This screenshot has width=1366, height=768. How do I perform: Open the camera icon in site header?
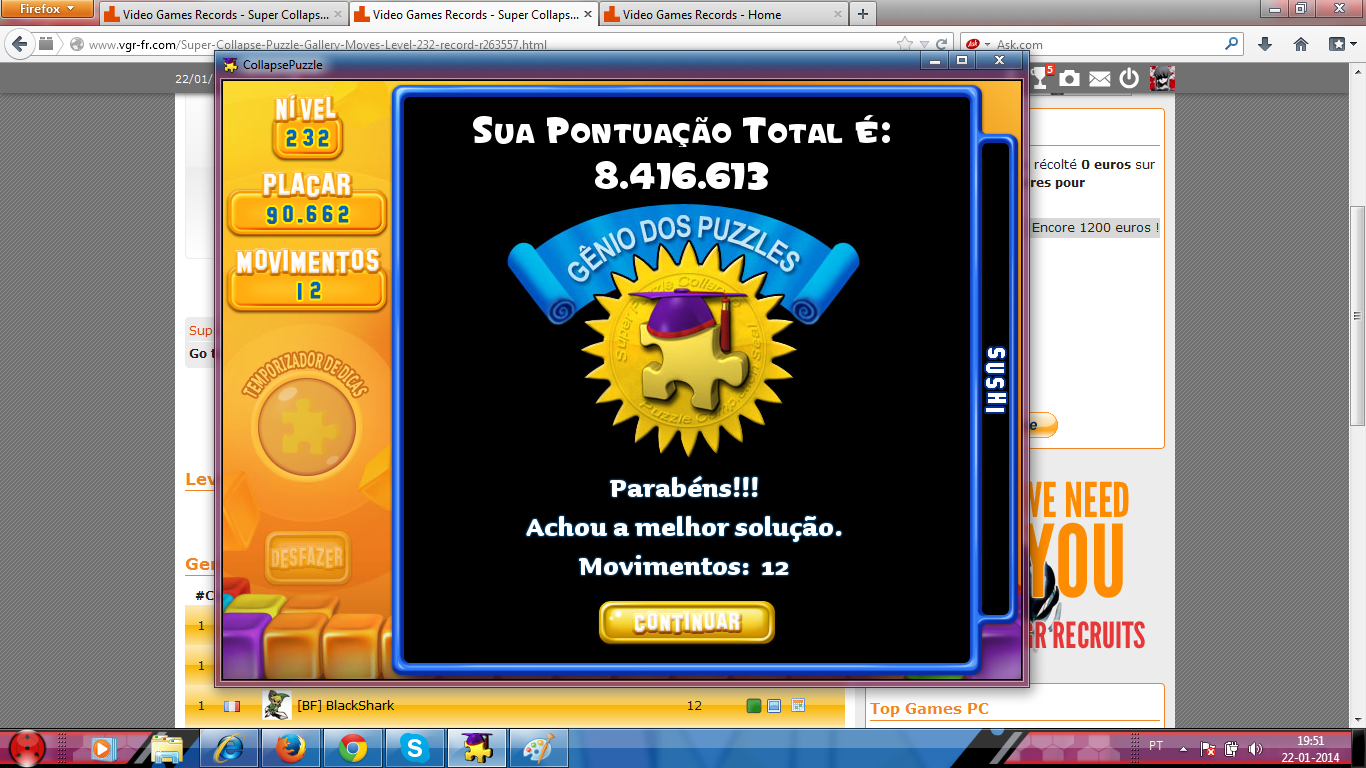1070,78
